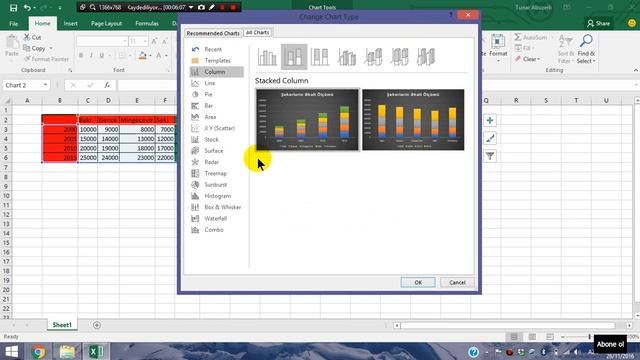640x360 pixels.
Task: Open the Fill Color dropdown arrow
Action: click(150, 56)
